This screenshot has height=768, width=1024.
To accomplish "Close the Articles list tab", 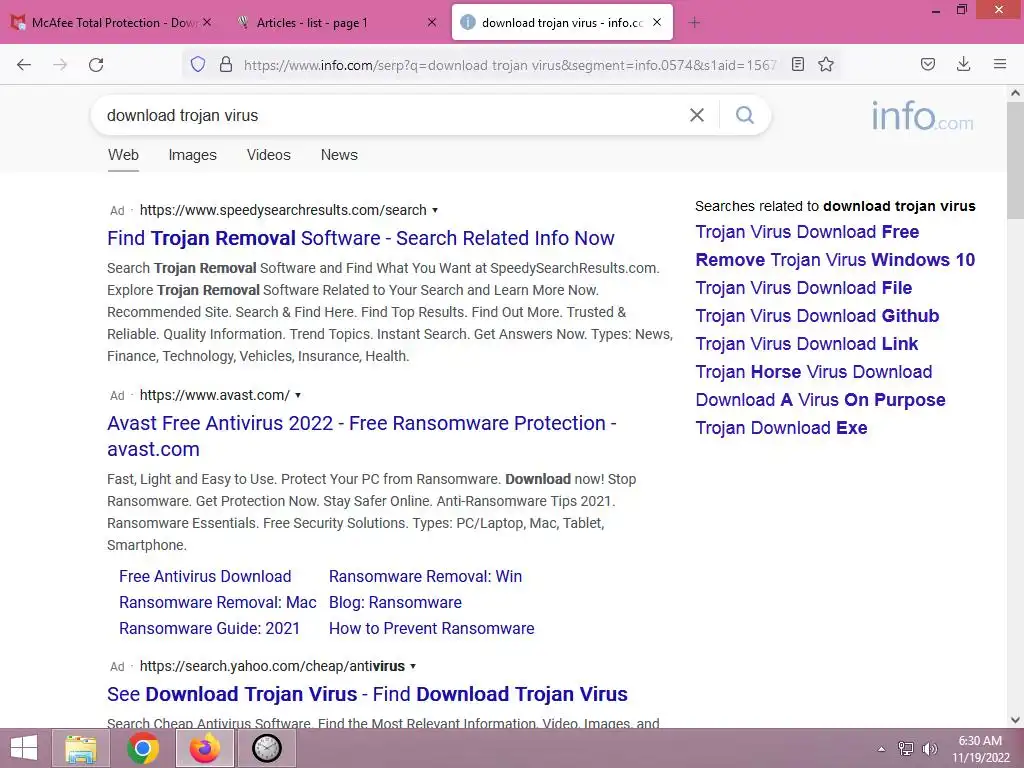I will [x=432, y=22].
